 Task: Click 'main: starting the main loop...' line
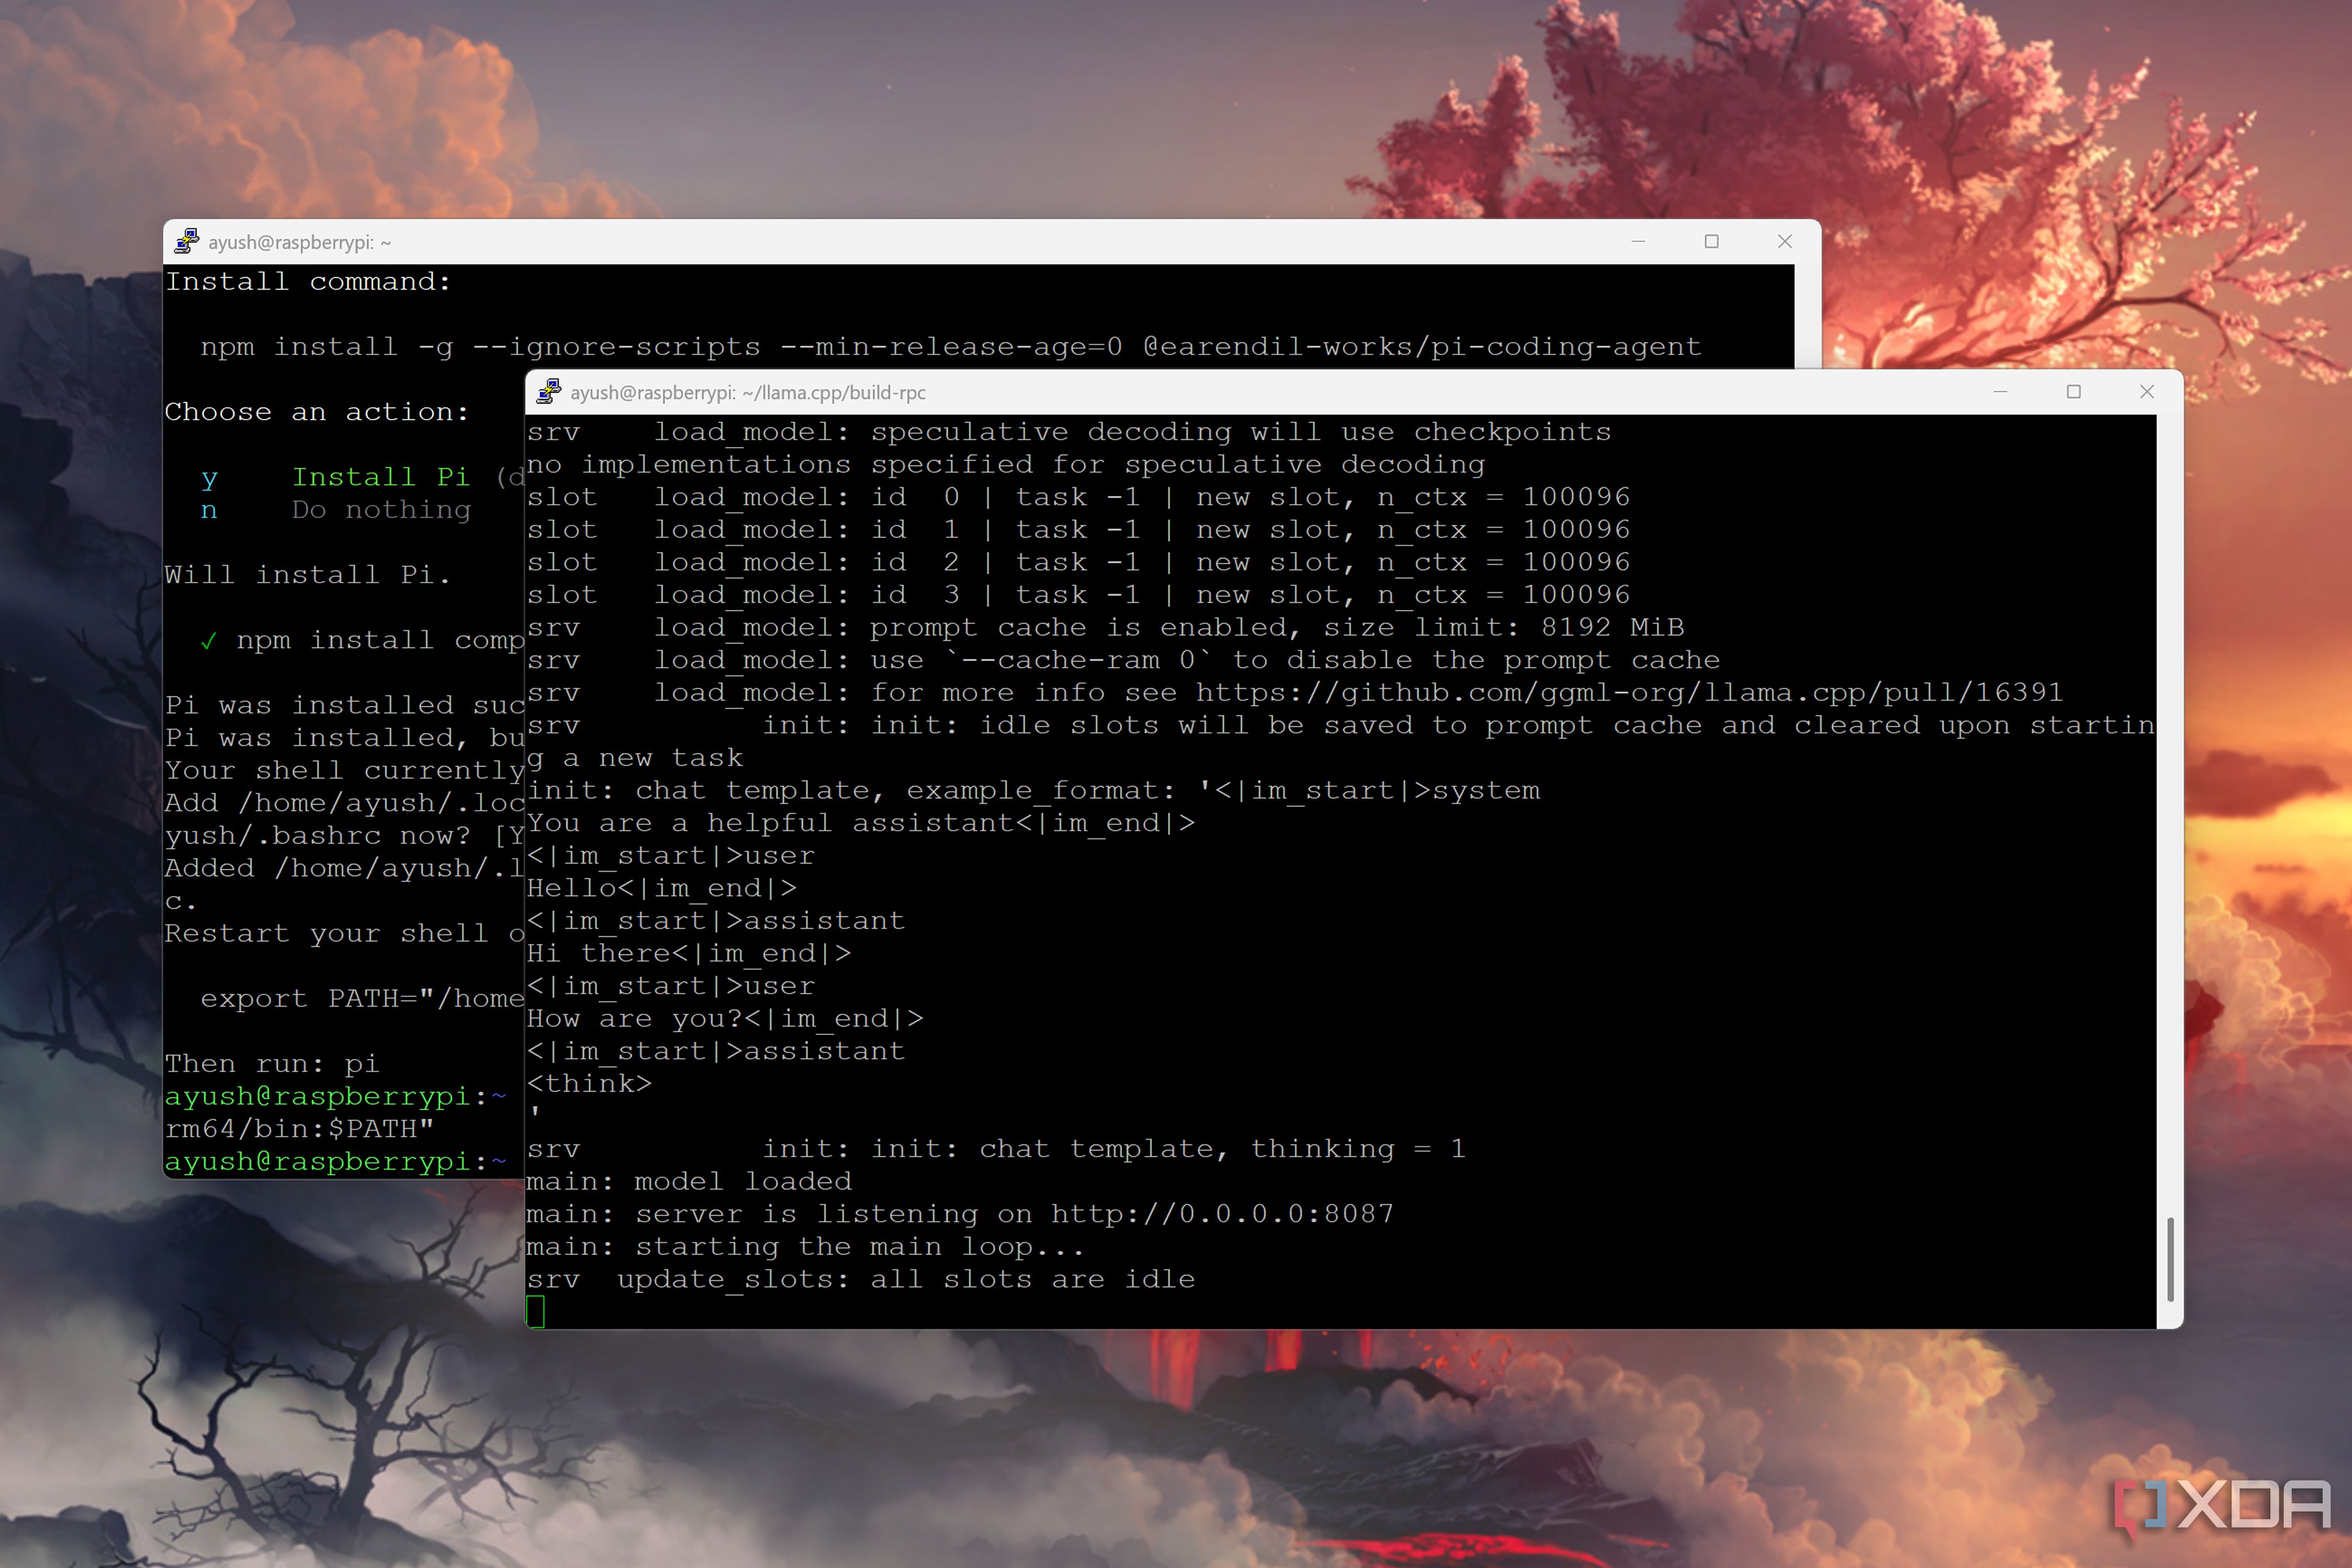[805, 1247]
